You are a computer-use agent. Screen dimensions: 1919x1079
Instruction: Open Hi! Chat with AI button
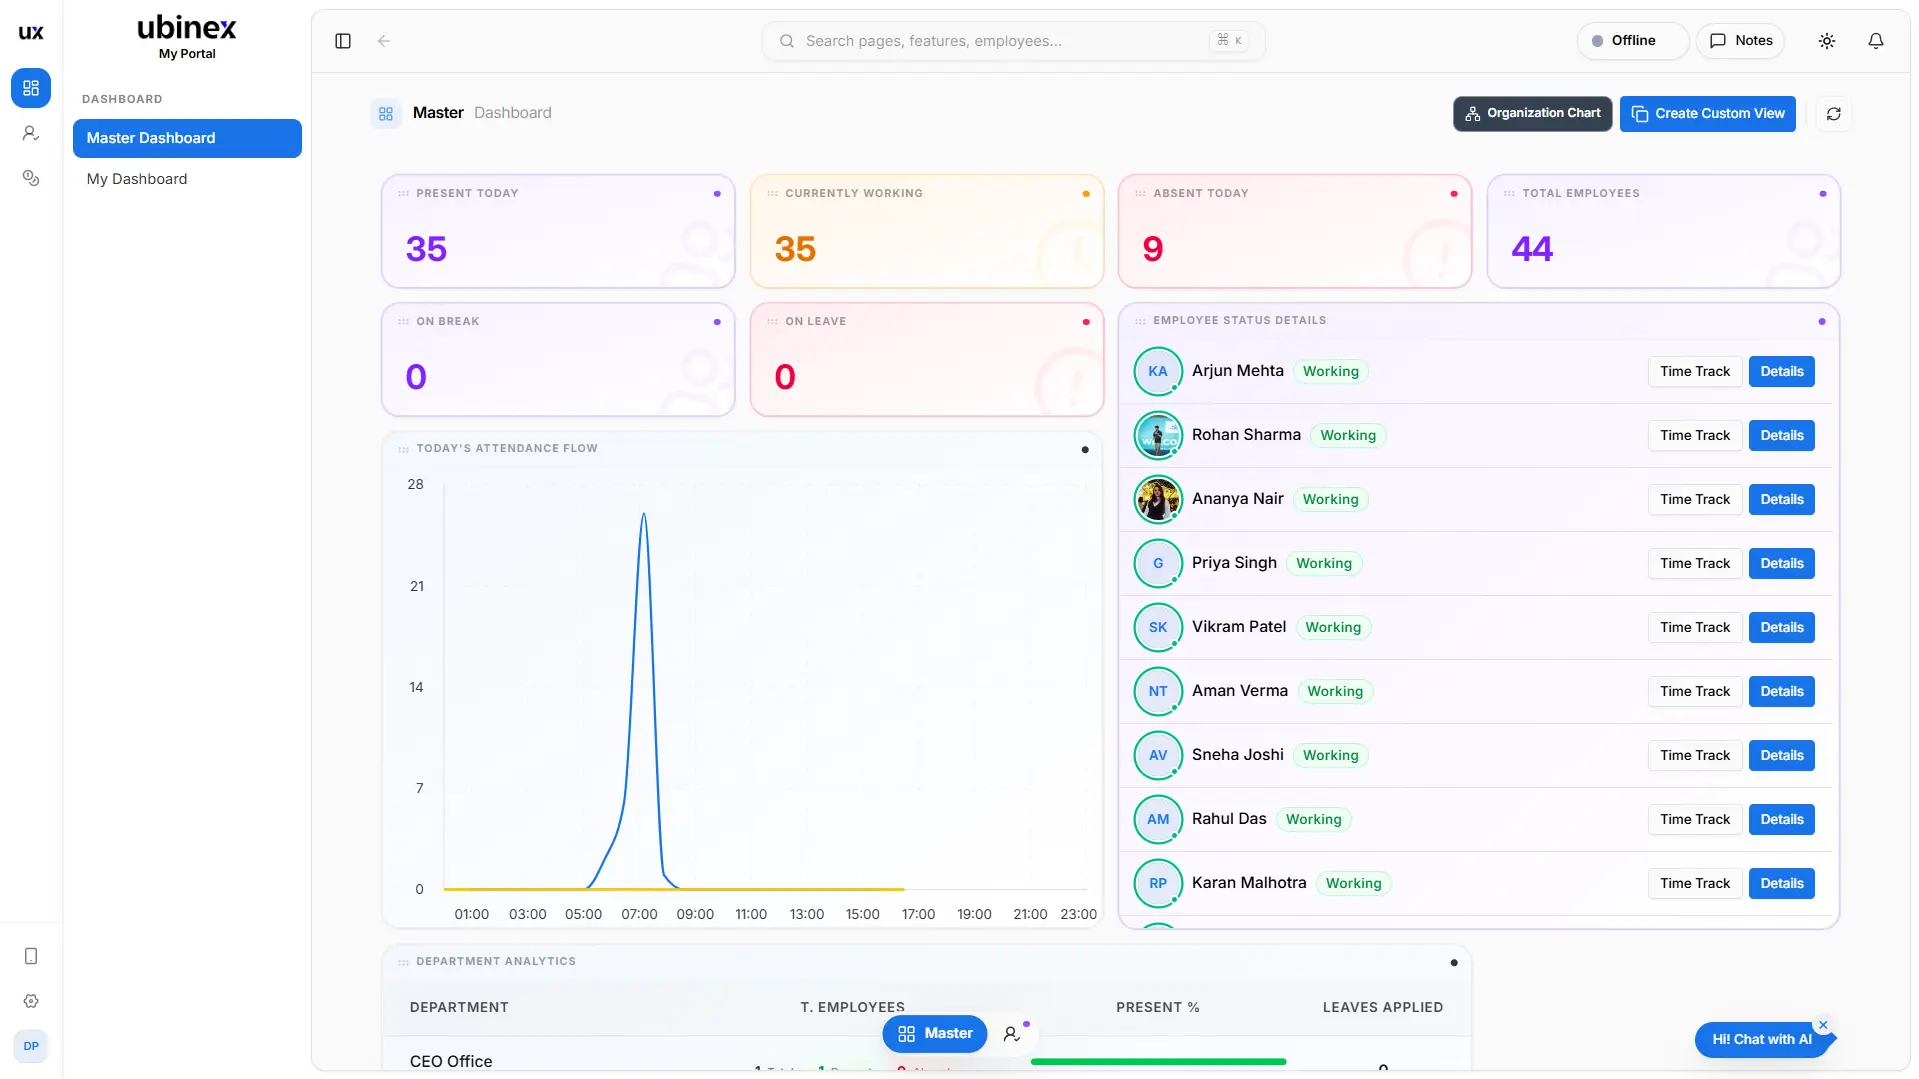click(1762, 1040)
